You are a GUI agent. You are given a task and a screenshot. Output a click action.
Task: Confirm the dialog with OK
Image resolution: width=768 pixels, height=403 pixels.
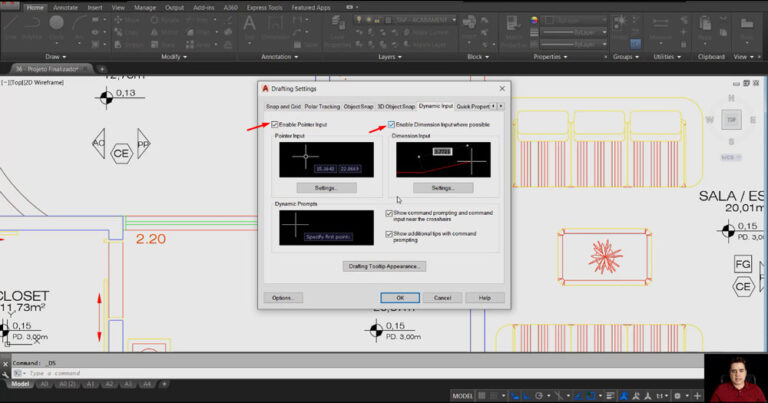(400, 298)
